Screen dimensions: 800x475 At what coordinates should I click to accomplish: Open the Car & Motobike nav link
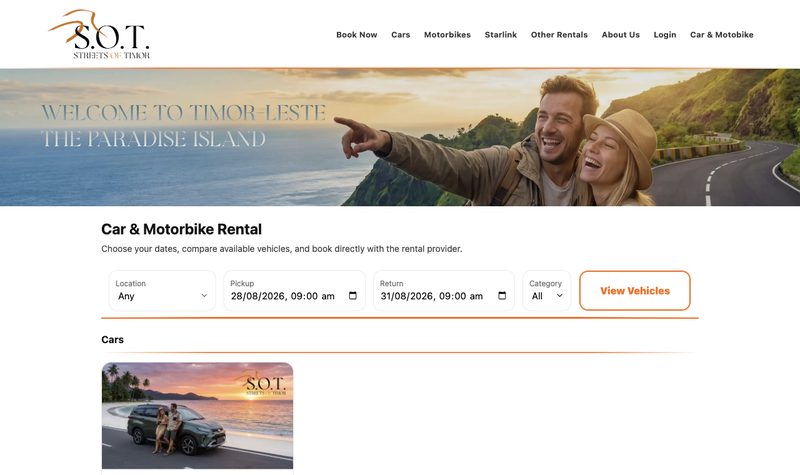[721, 35]
